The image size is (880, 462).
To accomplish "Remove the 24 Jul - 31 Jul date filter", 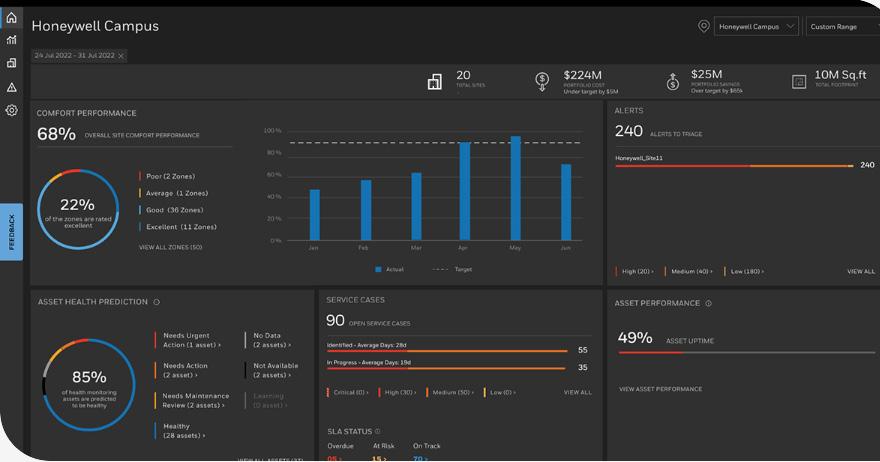I will (x=121, y=56).
